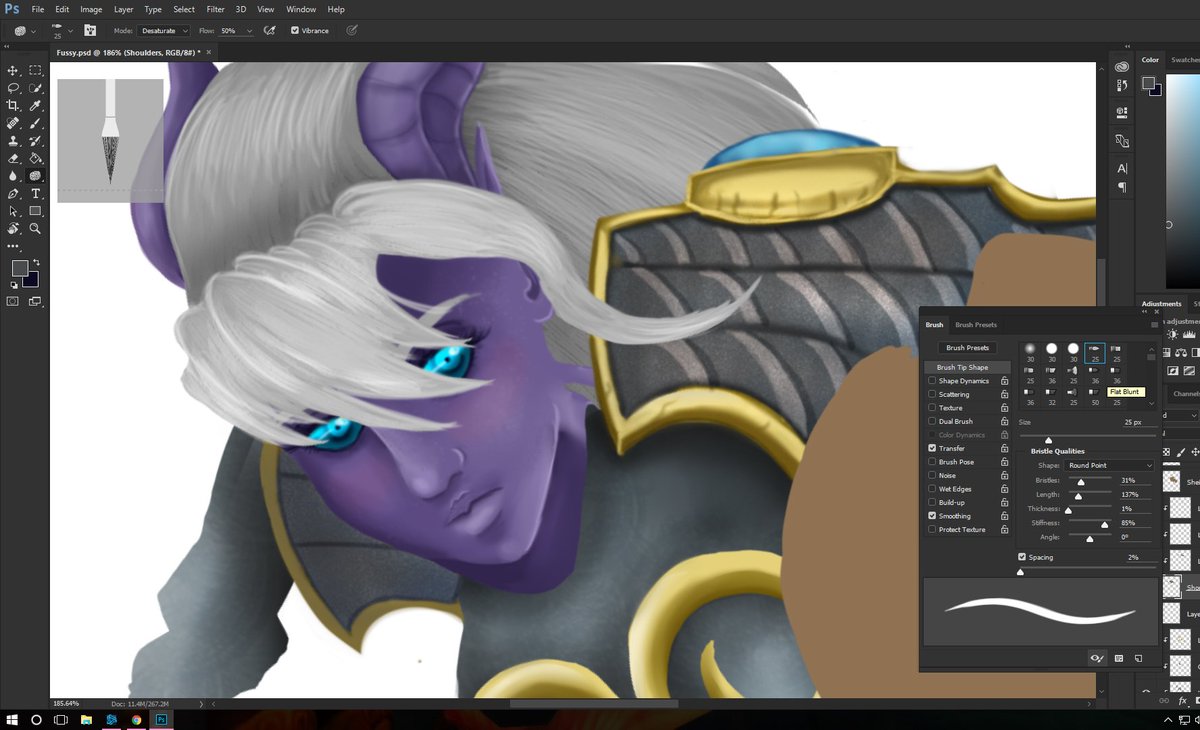This screenshot has width=1200, height=730.
Task: Enable the Texture checkbox
Action: click(933, 408)
